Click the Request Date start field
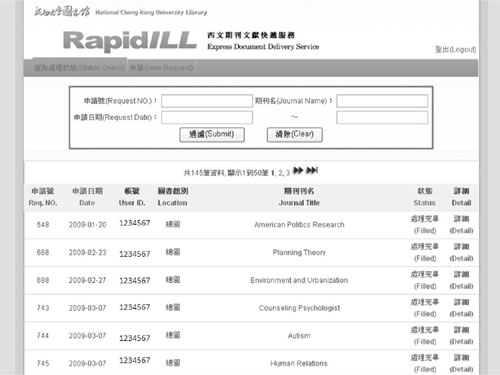 point(207,118)
